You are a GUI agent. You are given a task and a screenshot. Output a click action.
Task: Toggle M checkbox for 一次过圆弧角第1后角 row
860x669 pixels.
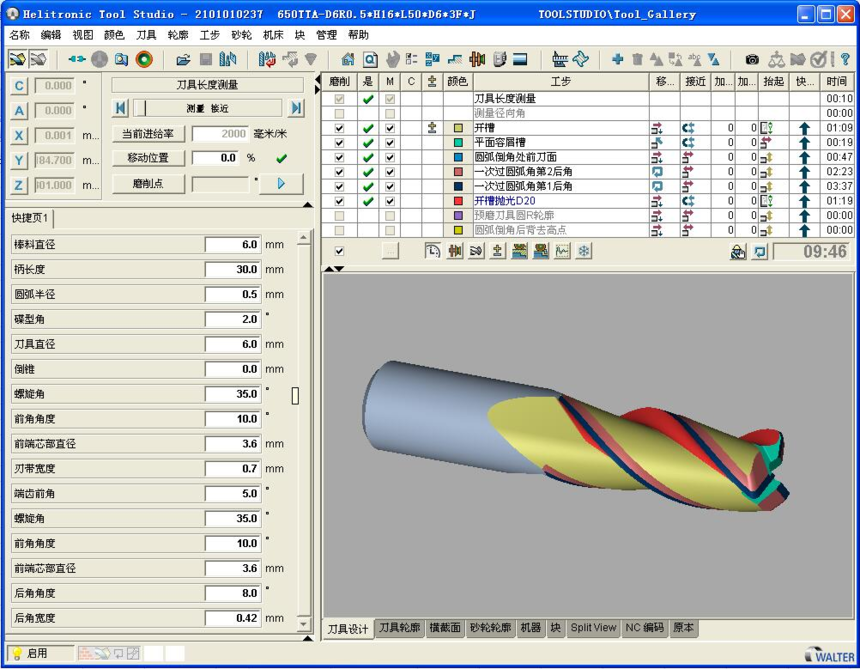pos(390,186)
